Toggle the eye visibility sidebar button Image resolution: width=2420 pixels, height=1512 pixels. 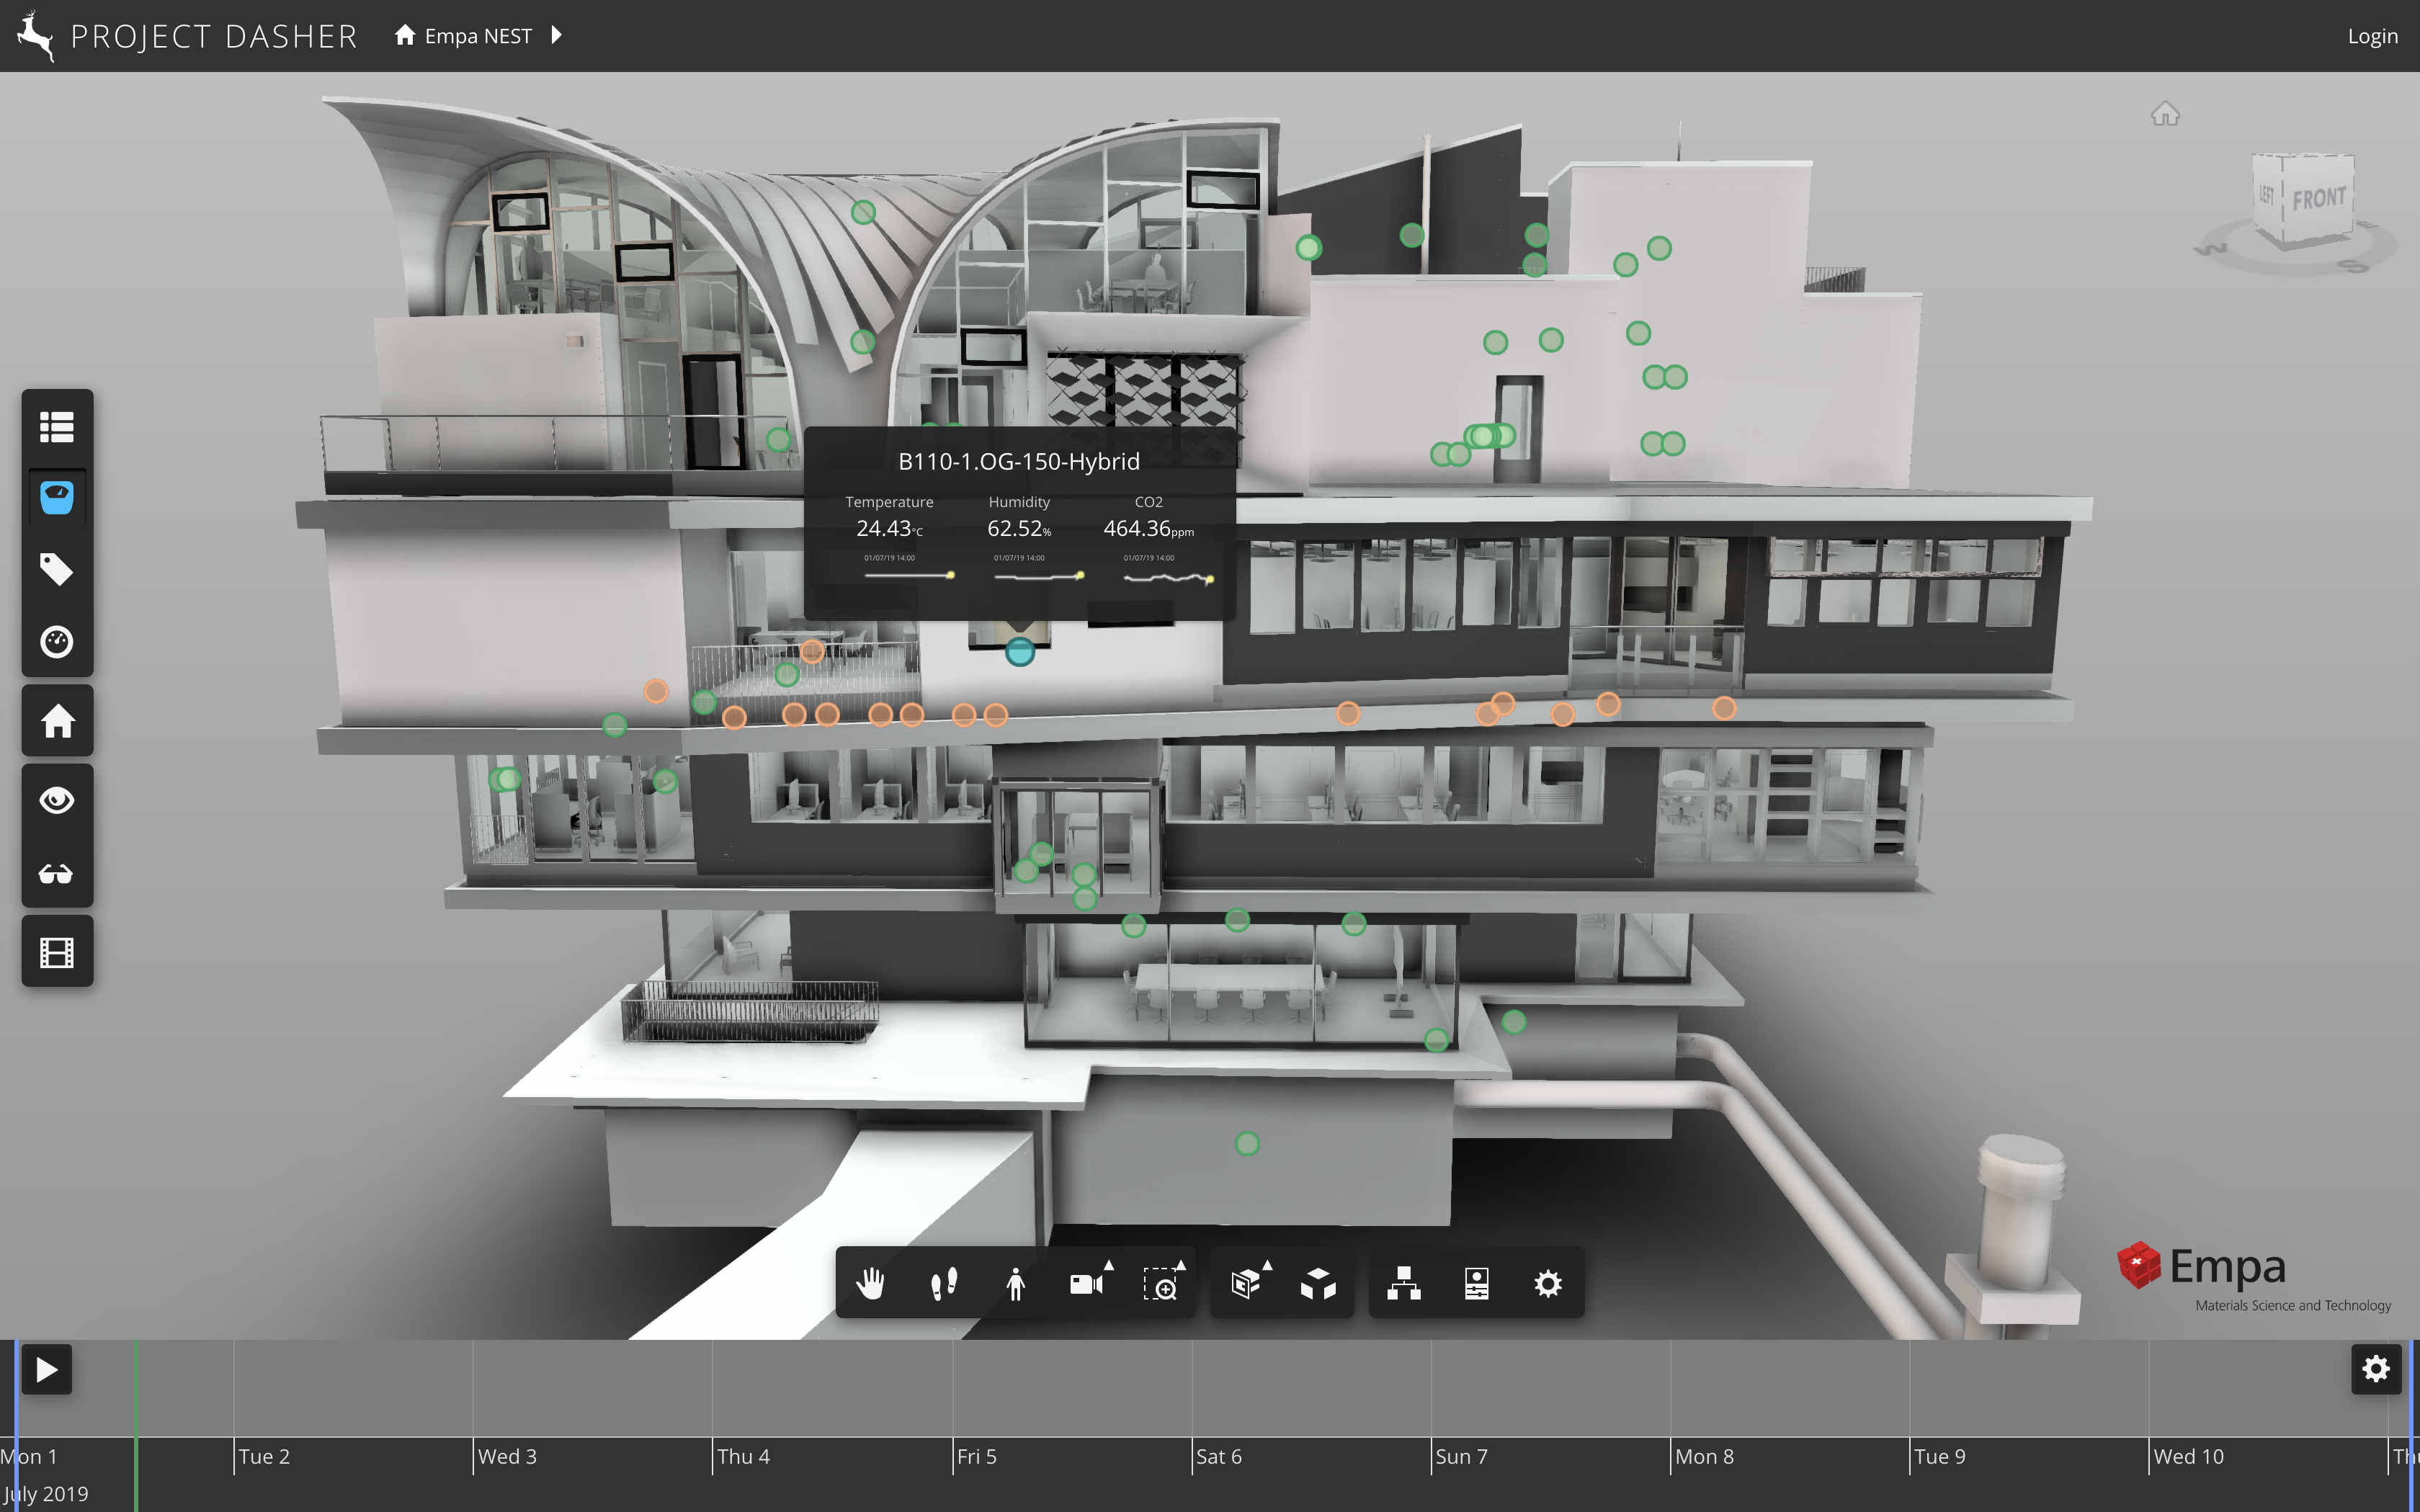(57, 800)
